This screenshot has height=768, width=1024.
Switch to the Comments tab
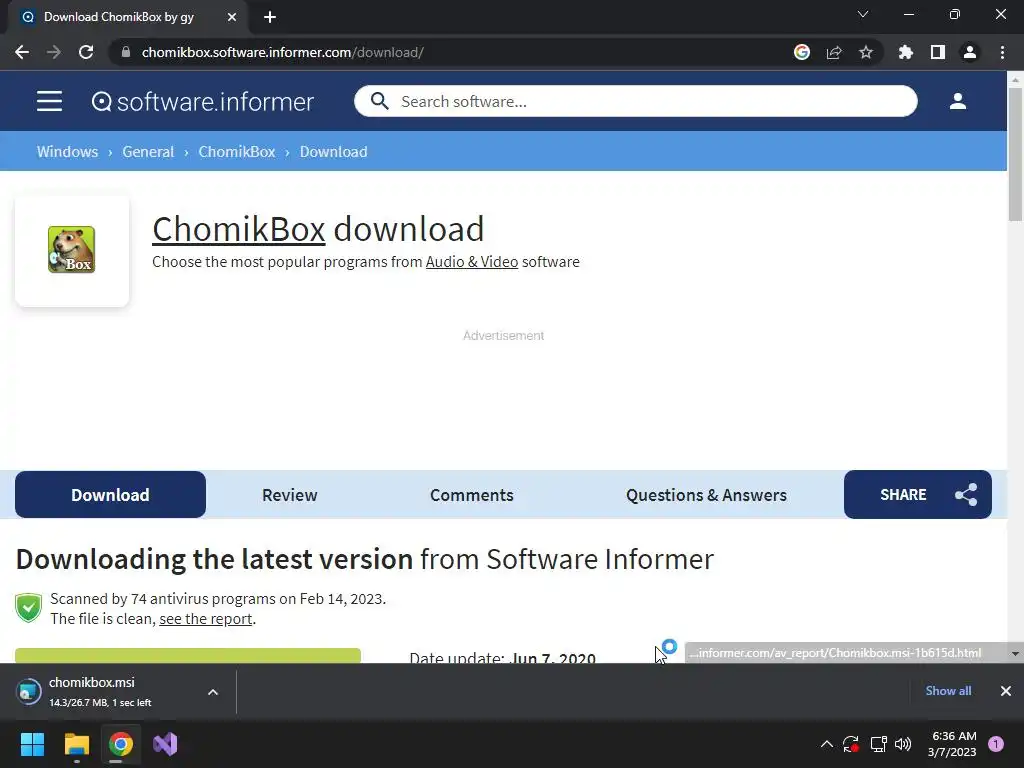472,494
